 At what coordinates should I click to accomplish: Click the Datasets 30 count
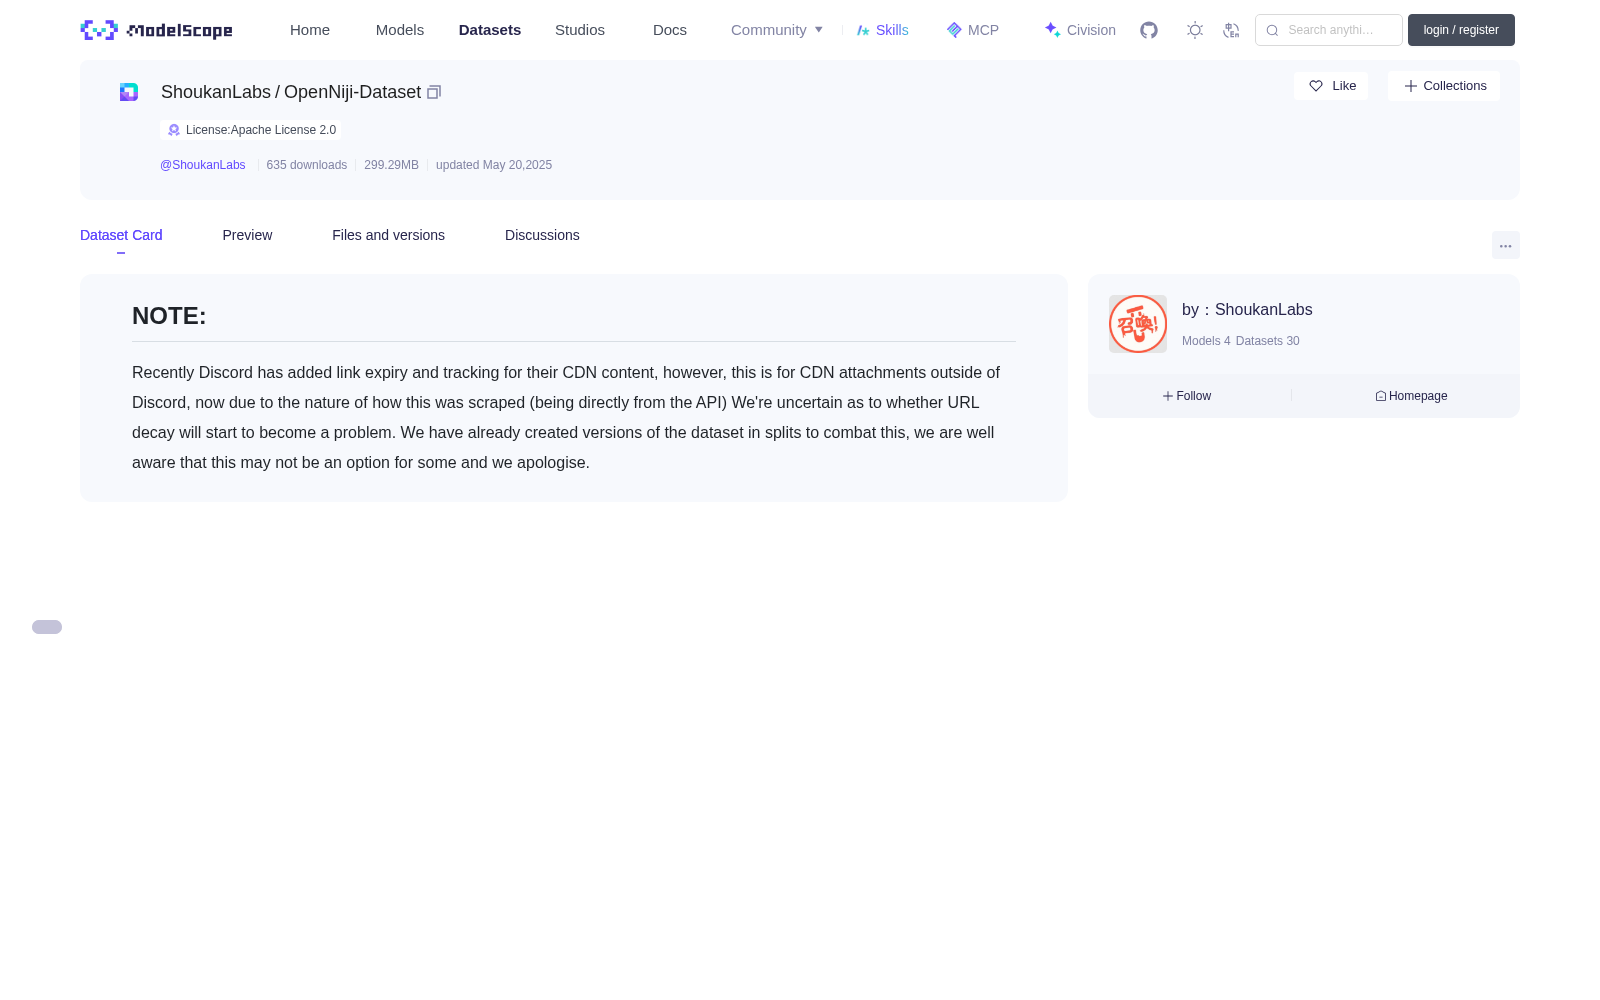click(x=1268, y=341)
